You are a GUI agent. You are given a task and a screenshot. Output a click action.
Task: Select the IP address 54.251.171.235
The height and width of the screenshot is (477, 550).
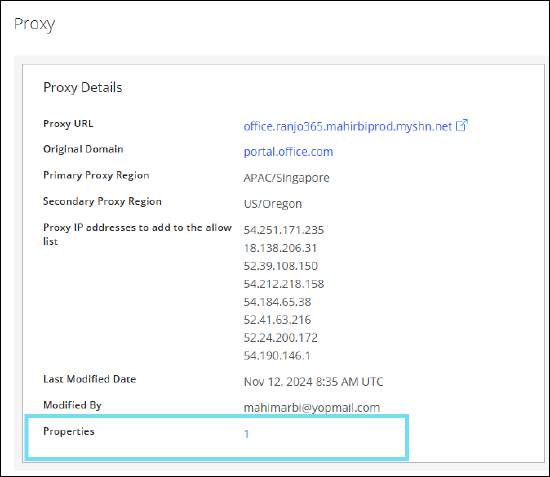click(x=284, y=230)
